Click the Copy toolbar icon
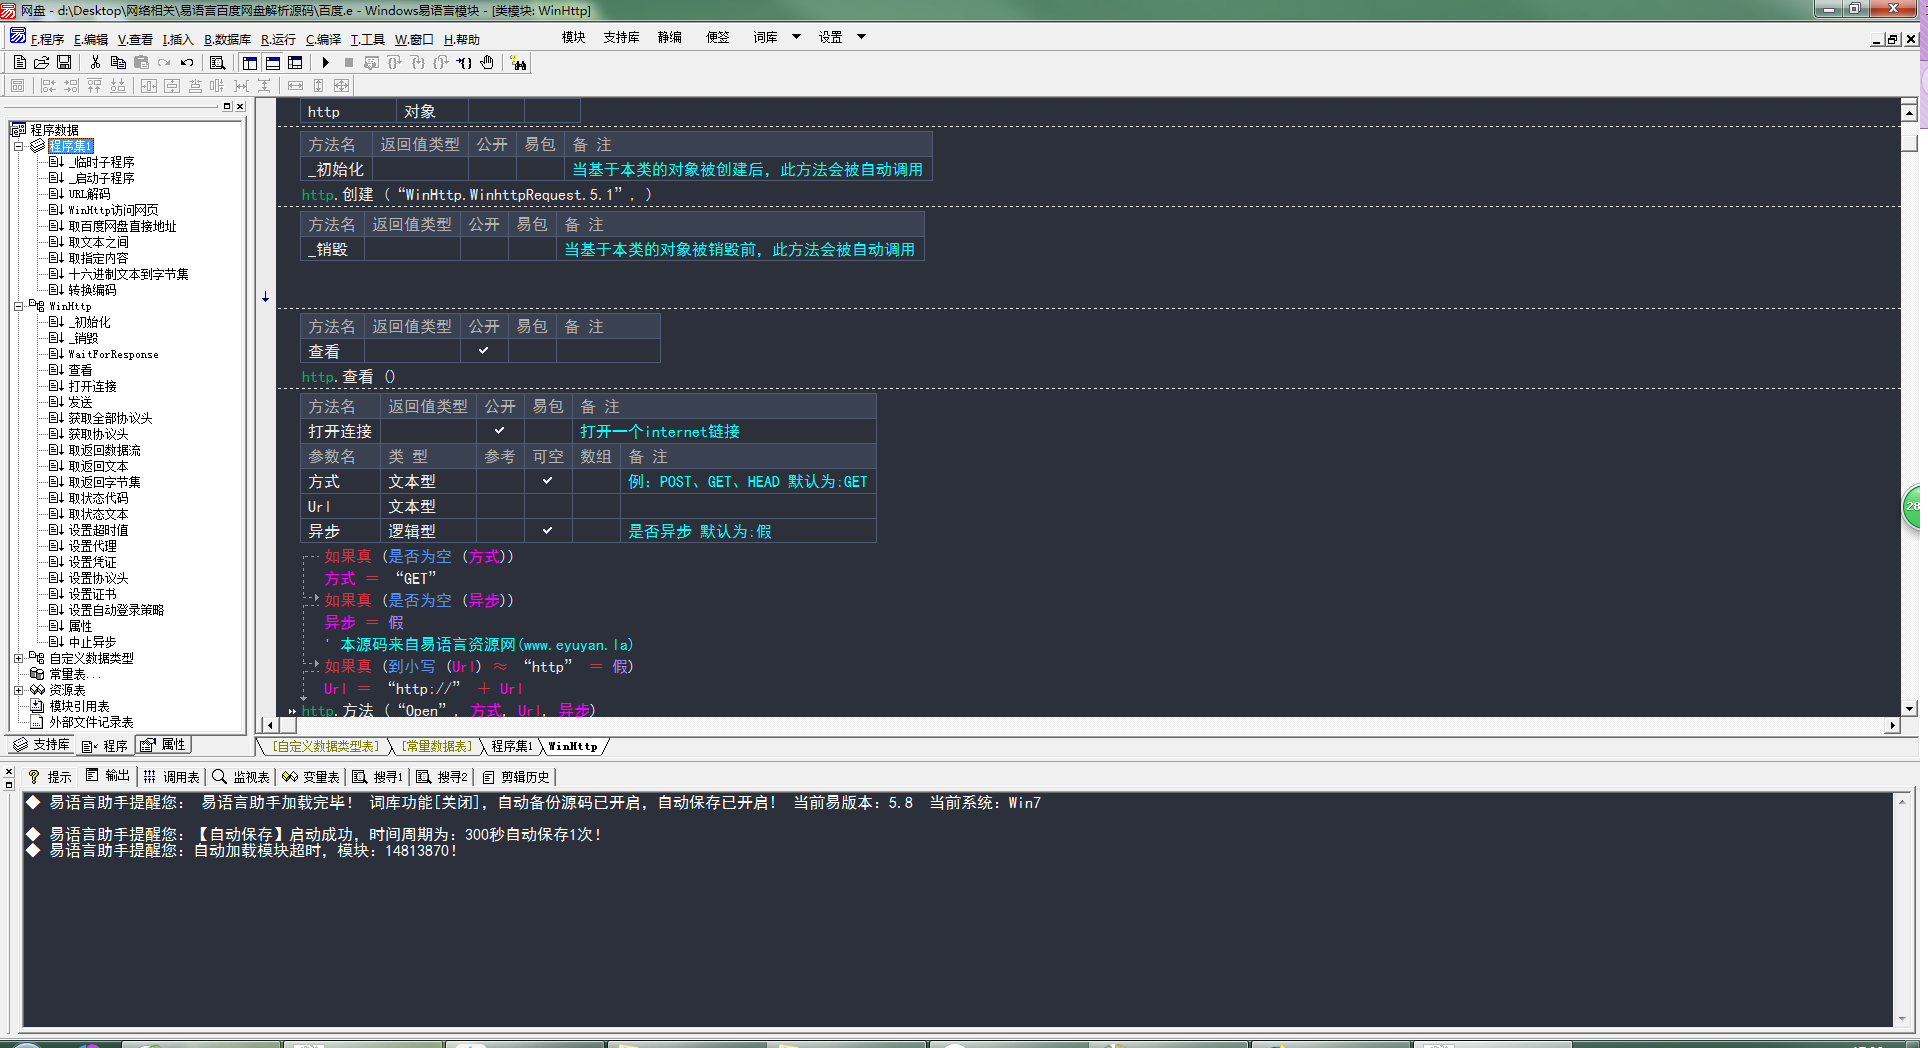 coord(118,63)
